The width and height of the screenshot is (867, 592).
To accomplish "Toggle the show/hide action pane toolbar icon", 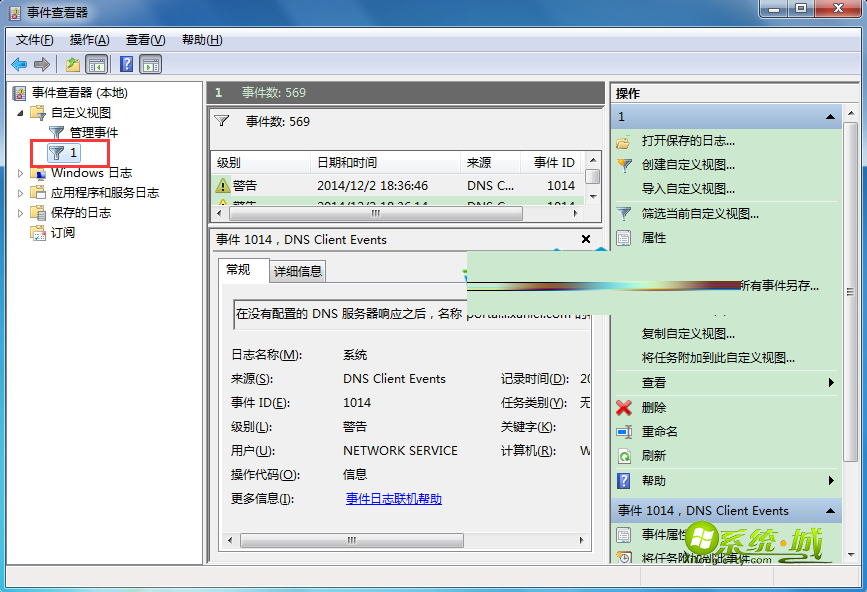I will [151, 64].
